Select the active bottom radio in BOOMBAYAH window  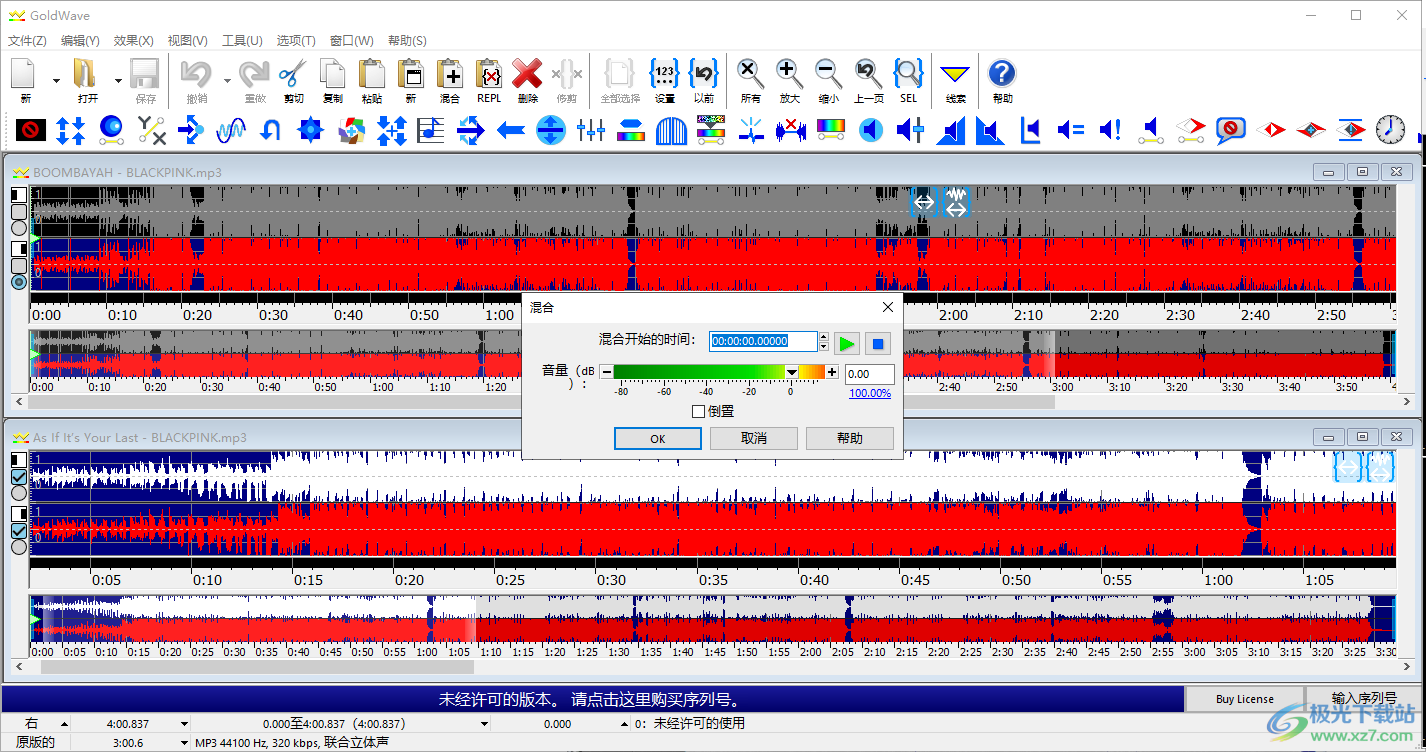[19, 282]
